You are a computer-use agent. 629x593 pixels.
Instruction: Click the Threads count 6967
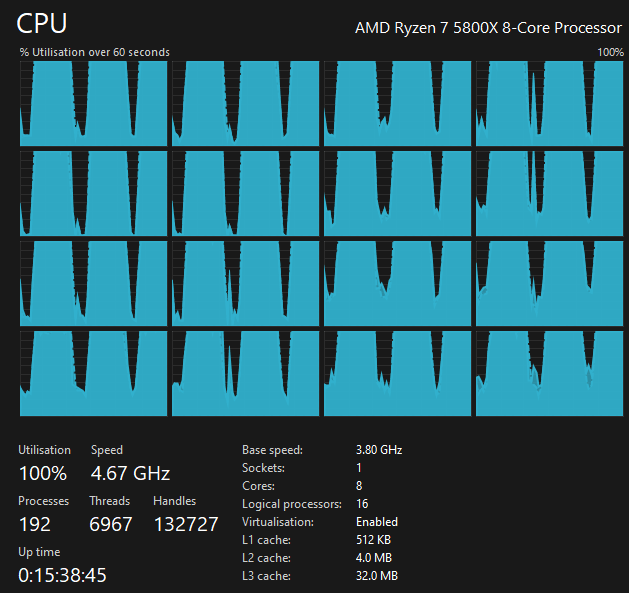111,524
